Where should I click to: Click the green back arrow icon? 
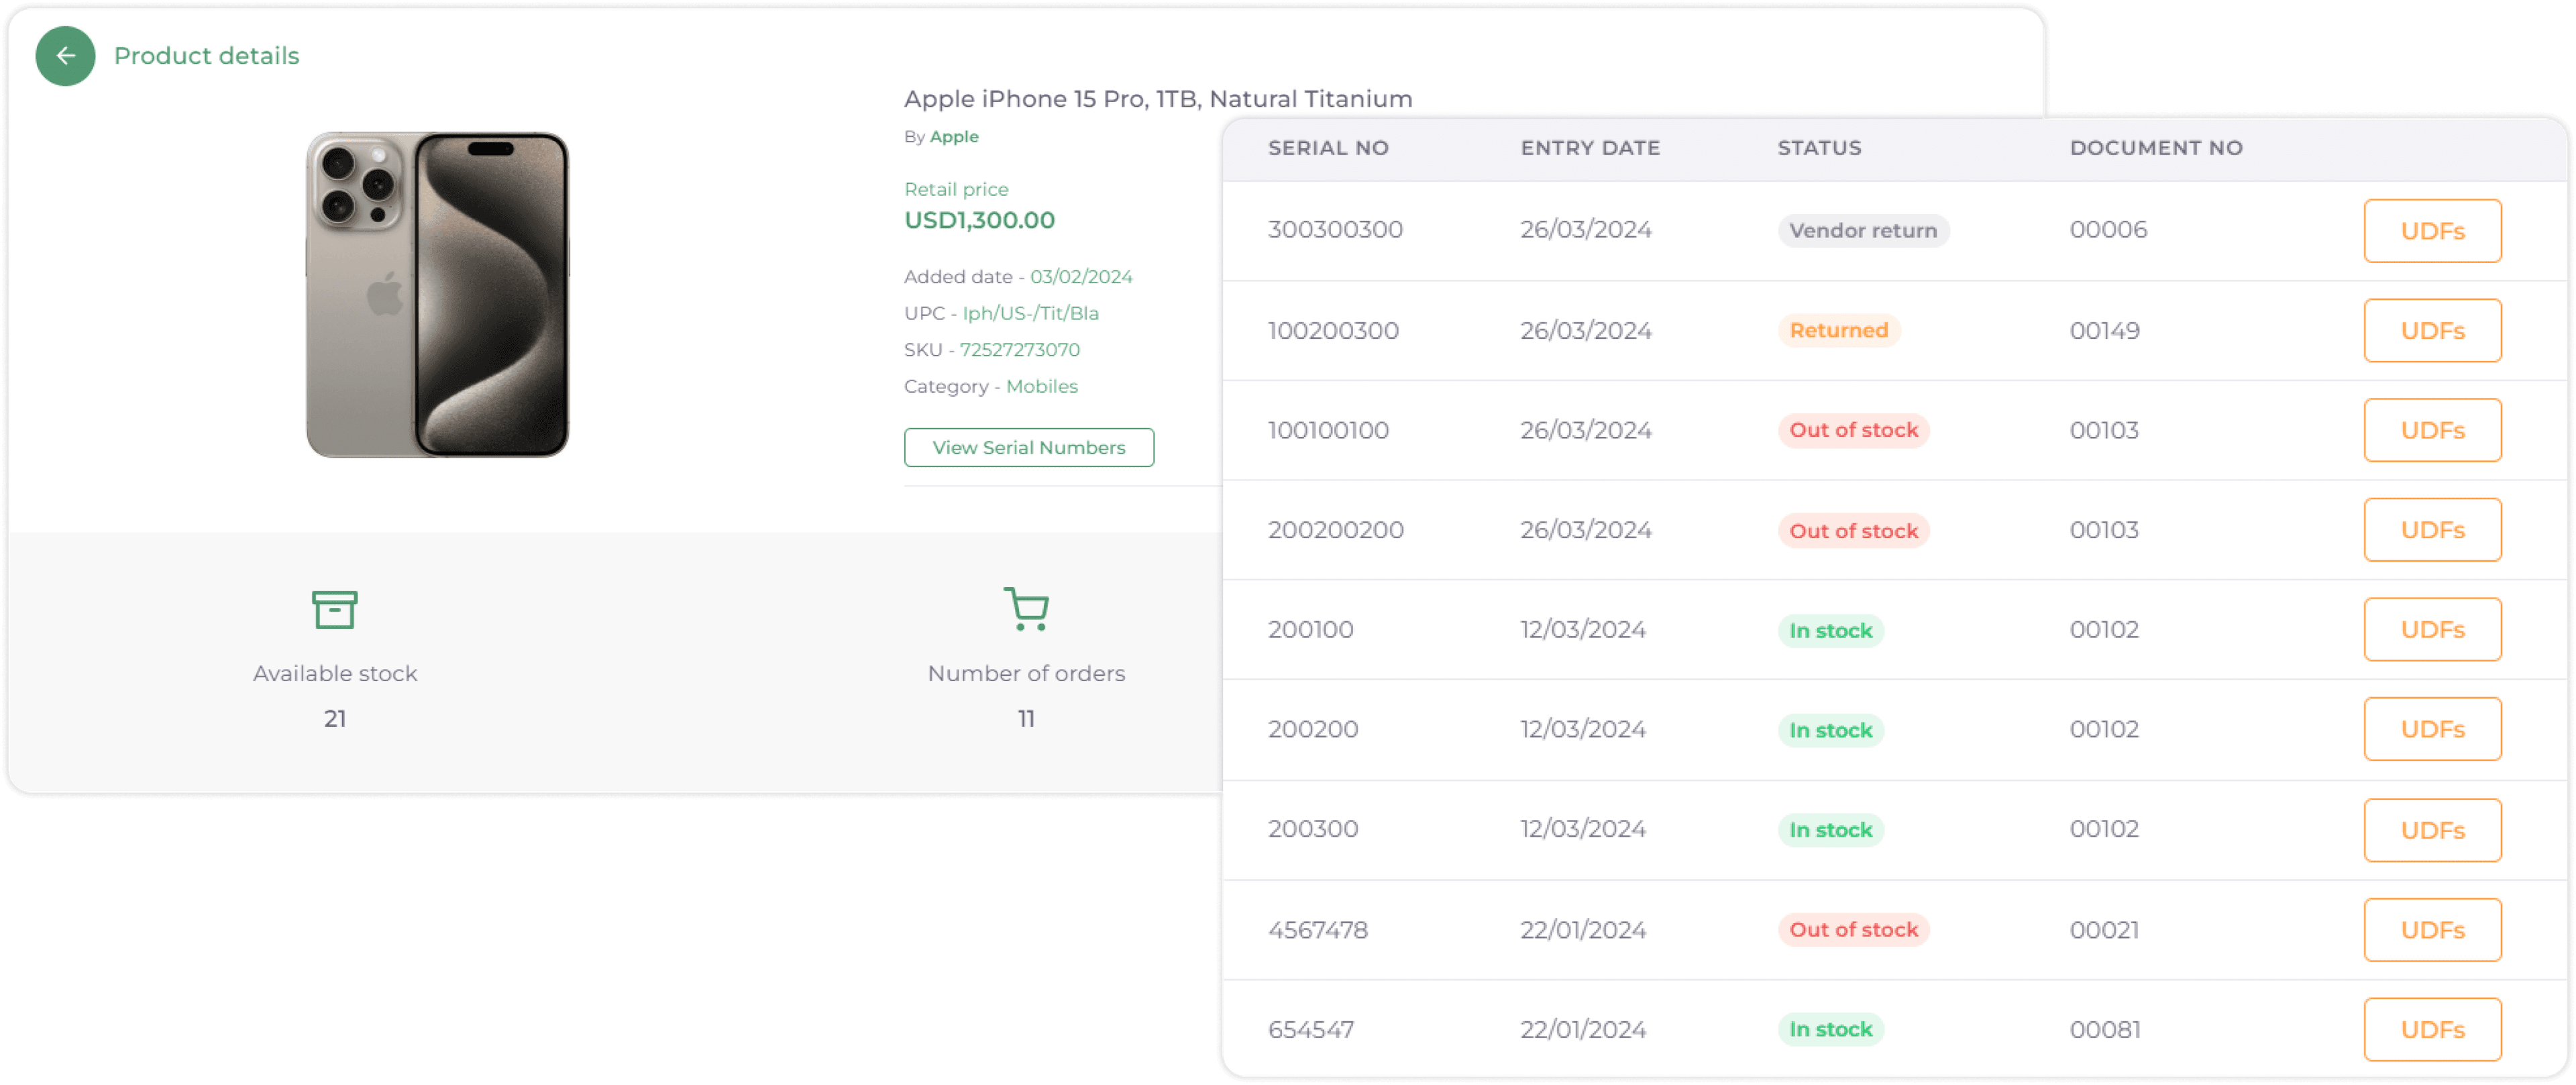(x=66, y=56)
